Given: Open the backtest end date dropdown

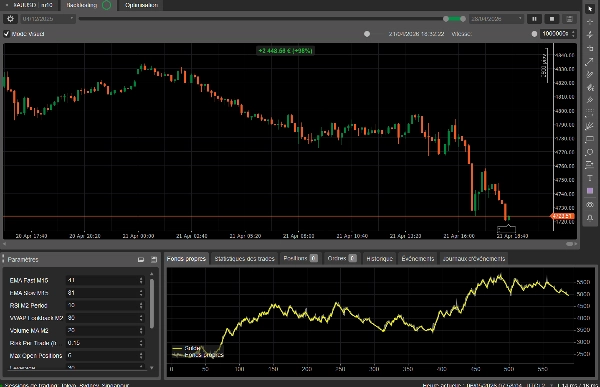Looking at the screenshot, I should [497, 19].
